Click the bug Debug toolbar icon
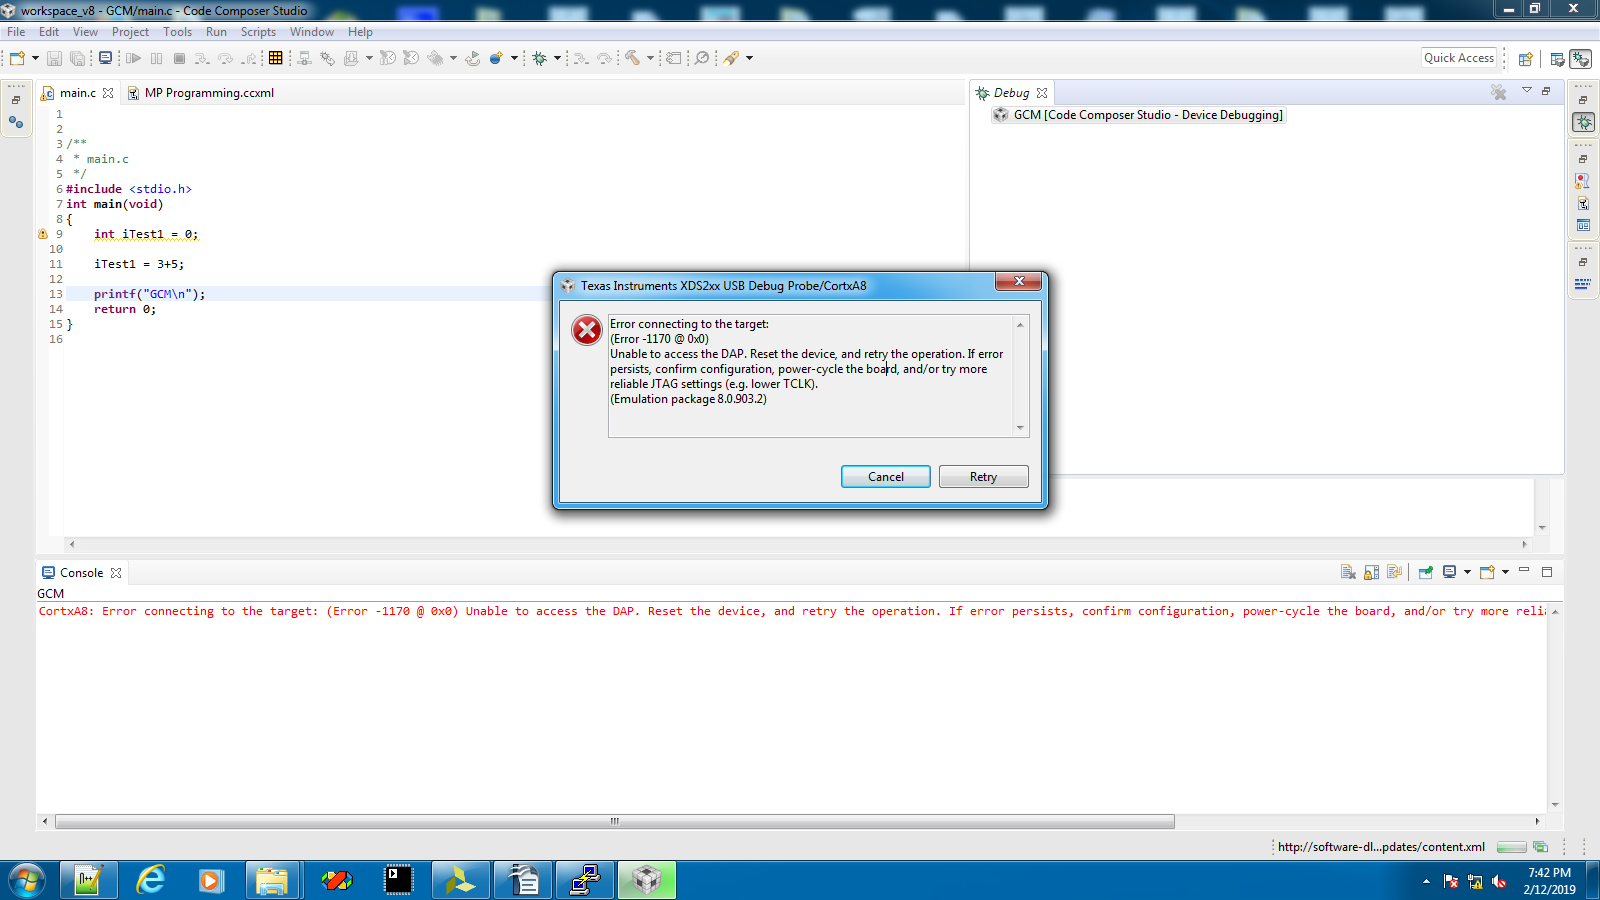1600x900 pixels. (539, 58)
